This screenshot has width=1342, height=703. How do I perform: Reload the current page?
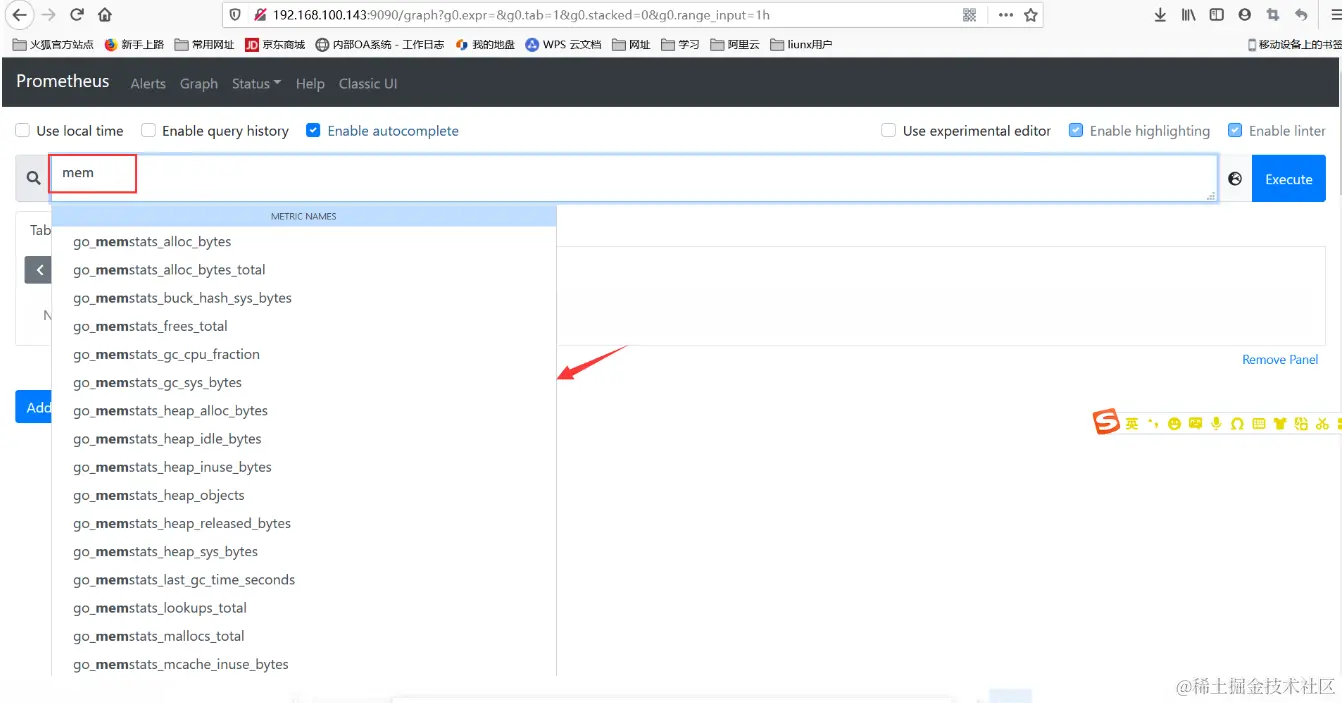coord(77,15)
